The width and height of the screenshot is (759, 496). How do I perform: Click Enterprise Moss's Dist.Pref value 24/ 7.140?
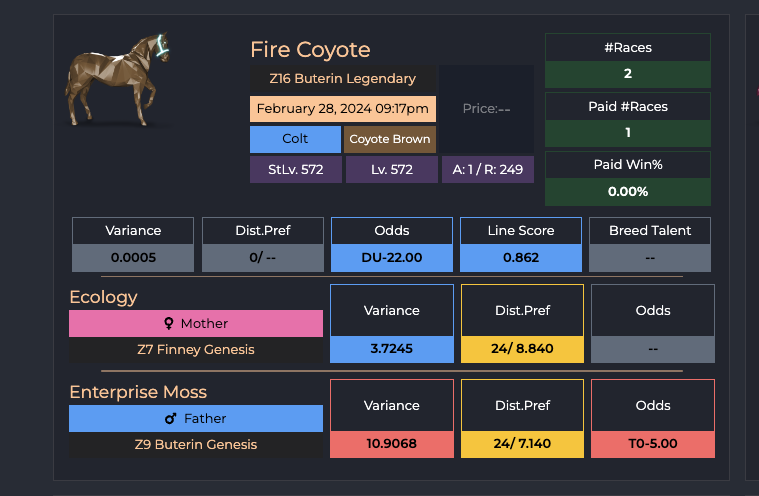click(x=522, y=444)
